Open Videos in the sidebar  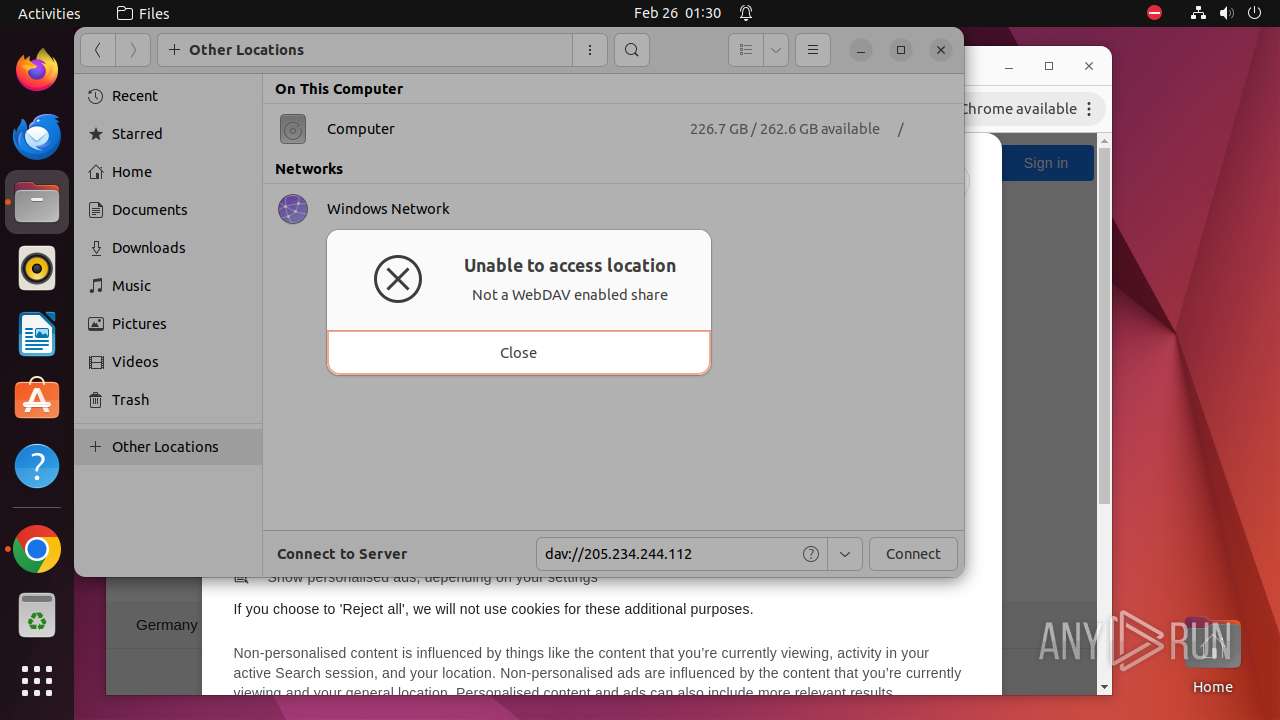168,362
